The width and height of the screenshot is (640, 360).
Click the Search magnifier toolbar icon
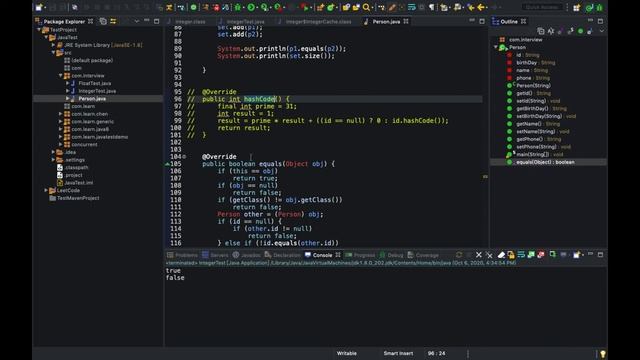click(x=366, y=7)
